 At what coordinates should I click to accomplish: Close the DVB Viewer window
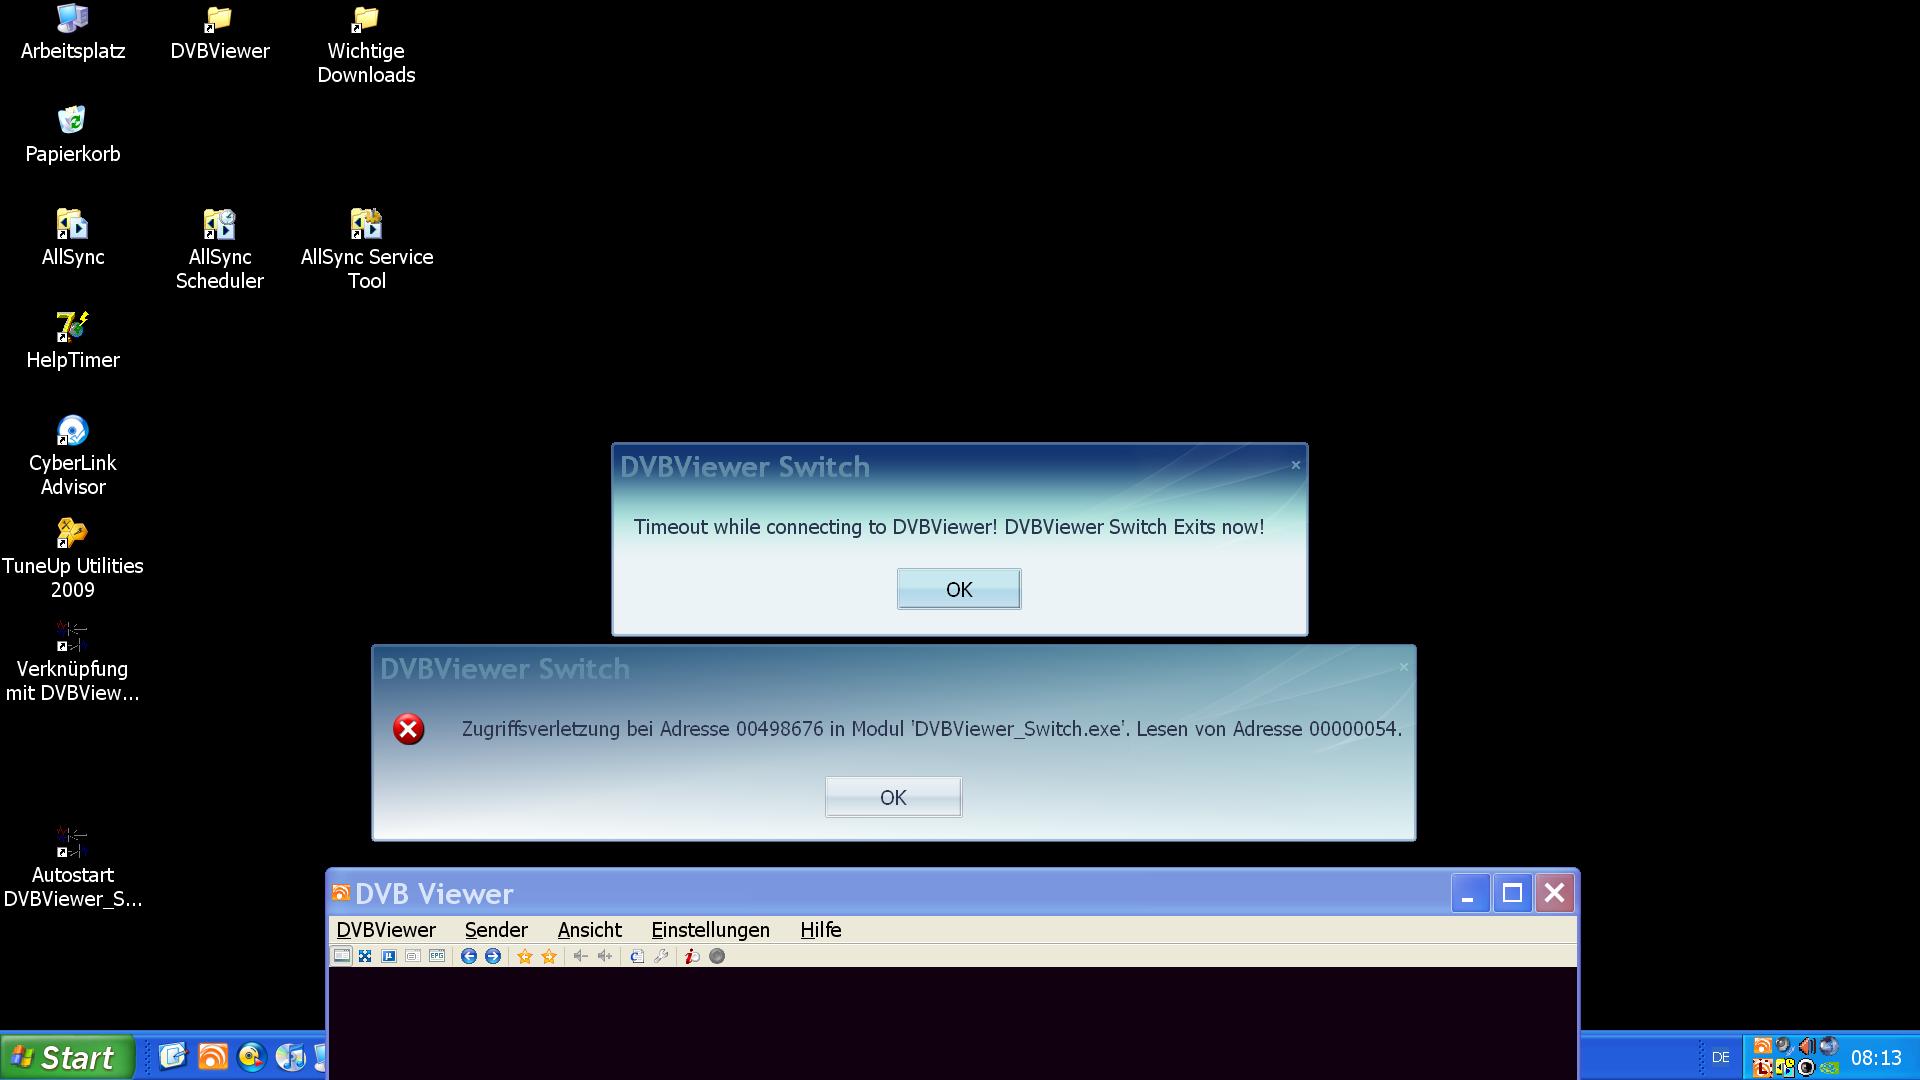coord(1555,893)
